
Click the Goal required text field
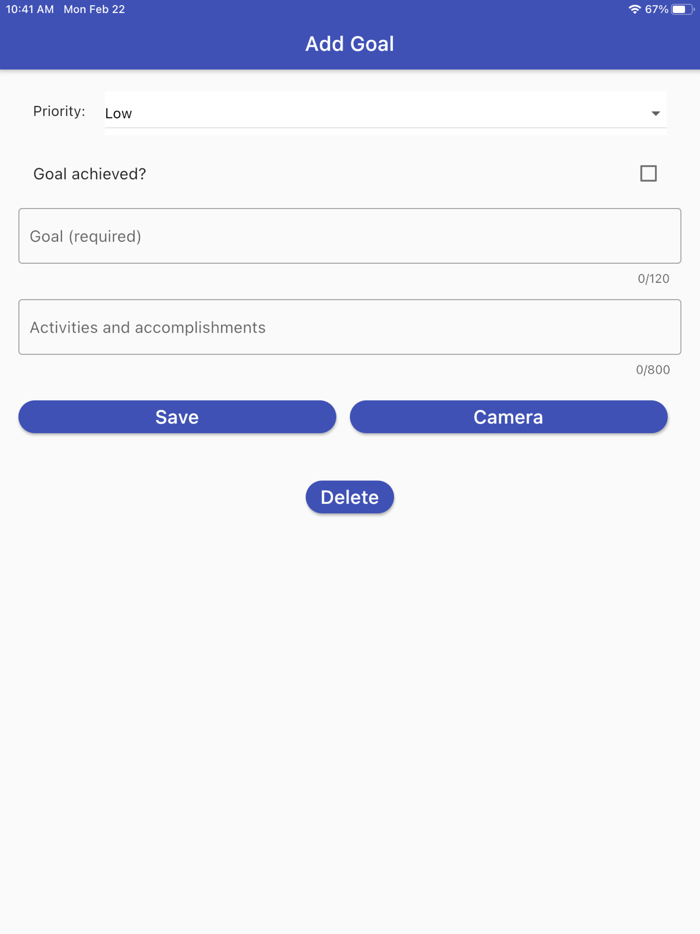click(x=349, y=235)
